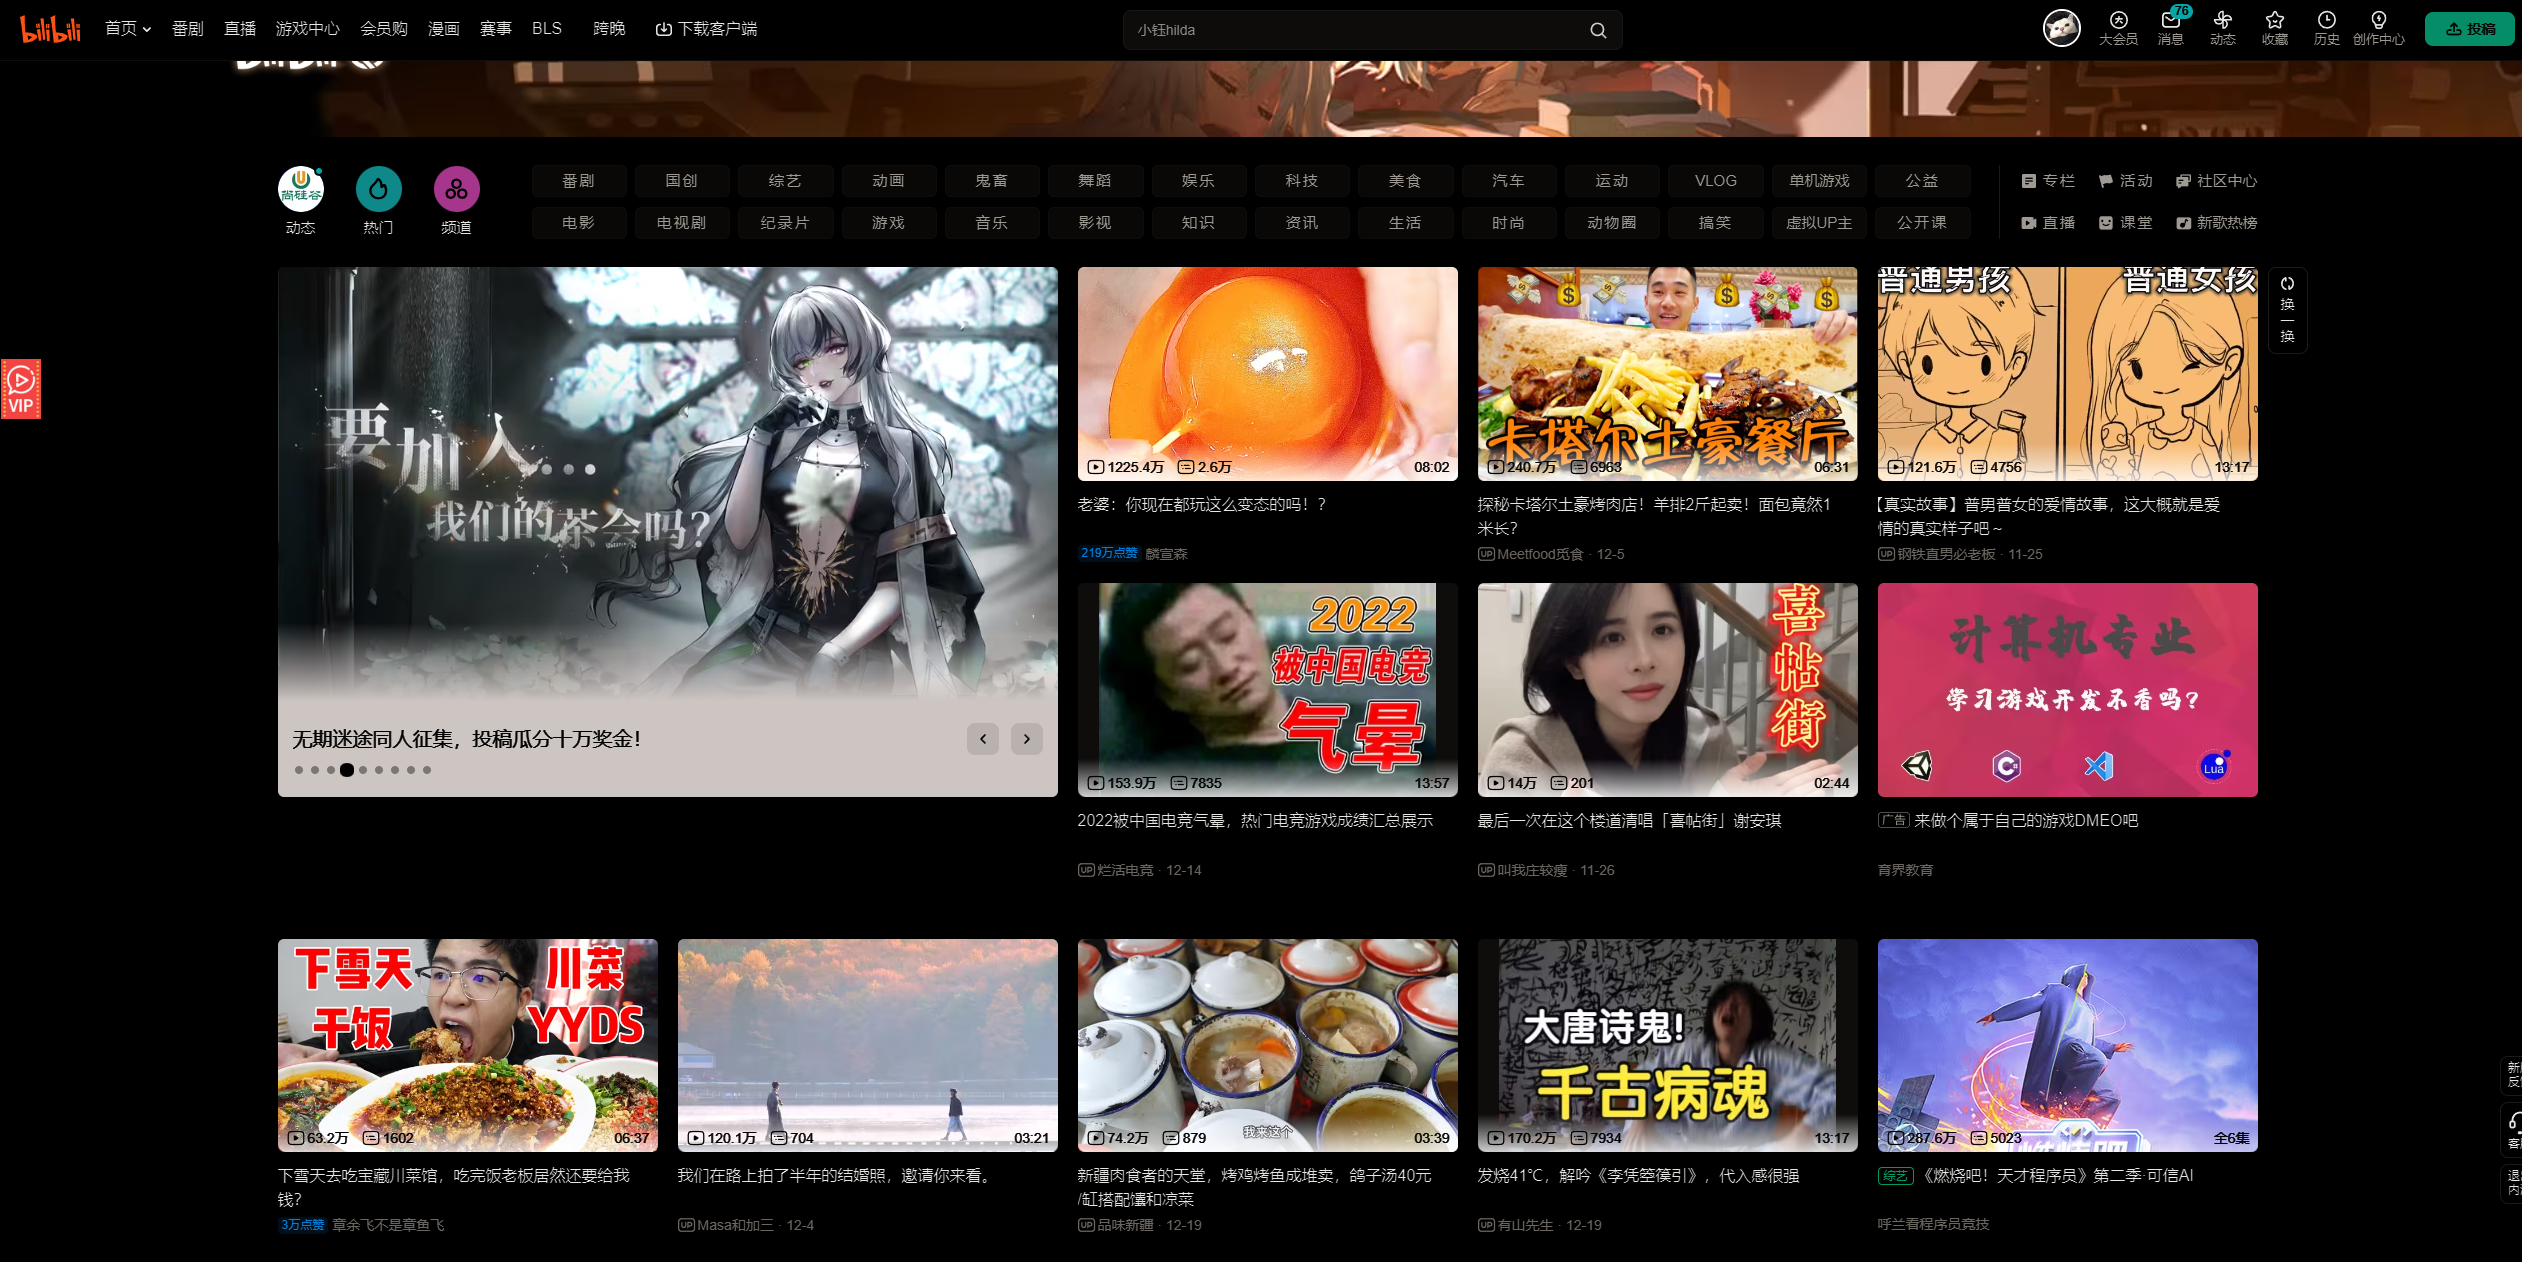The height and width of the screenshot is (1262, 2522).
Task: Open the 下载客户端 link
Action: 706,29
